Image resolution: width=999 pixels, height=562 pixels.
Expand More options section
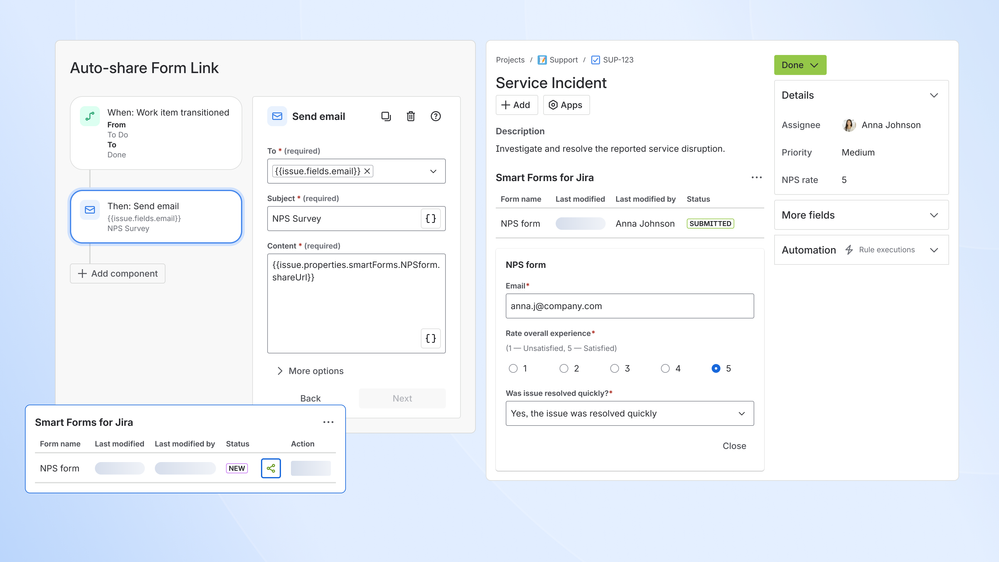(310, 371)
